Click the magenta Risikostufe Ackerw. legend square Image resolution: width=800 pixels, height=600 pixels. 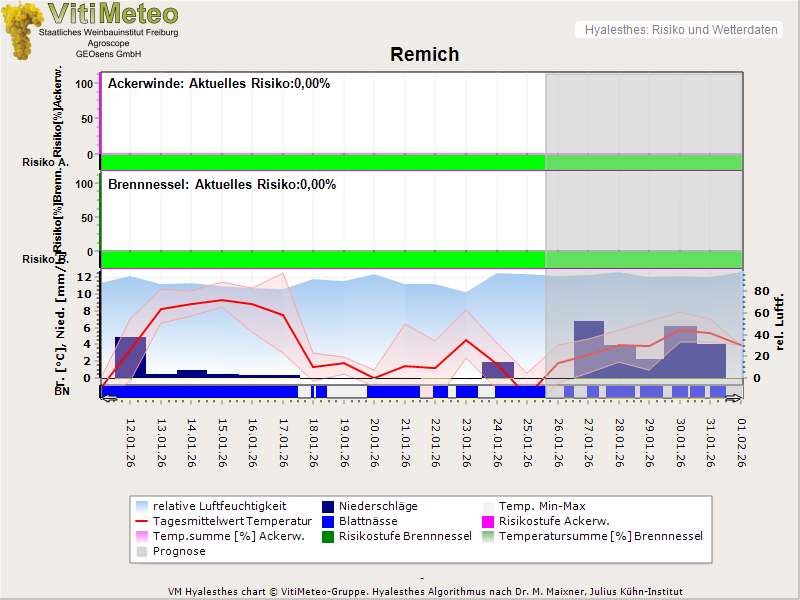point(489,521)
